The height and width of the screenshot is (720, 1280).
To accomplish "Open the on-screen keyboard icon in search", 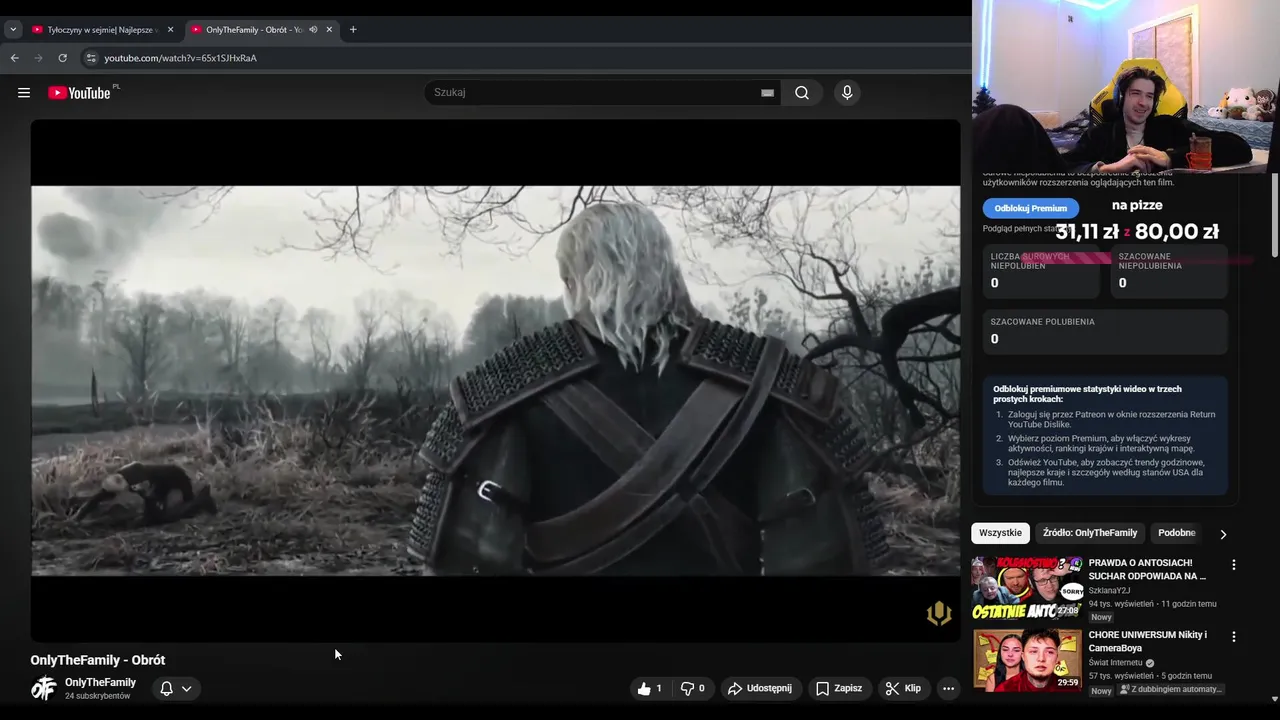I will pyautogui.click(x=767, y=93).
